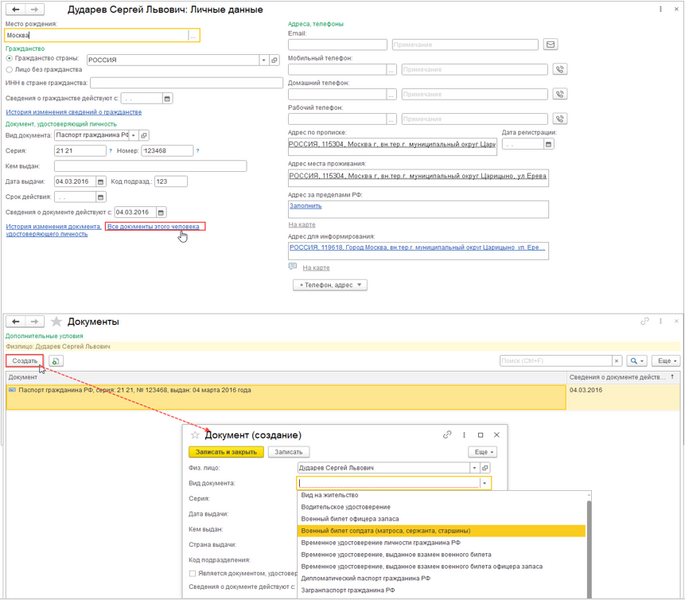Click the copy icon next to Создать
The image size is (685, 600).
coord(56,360)
